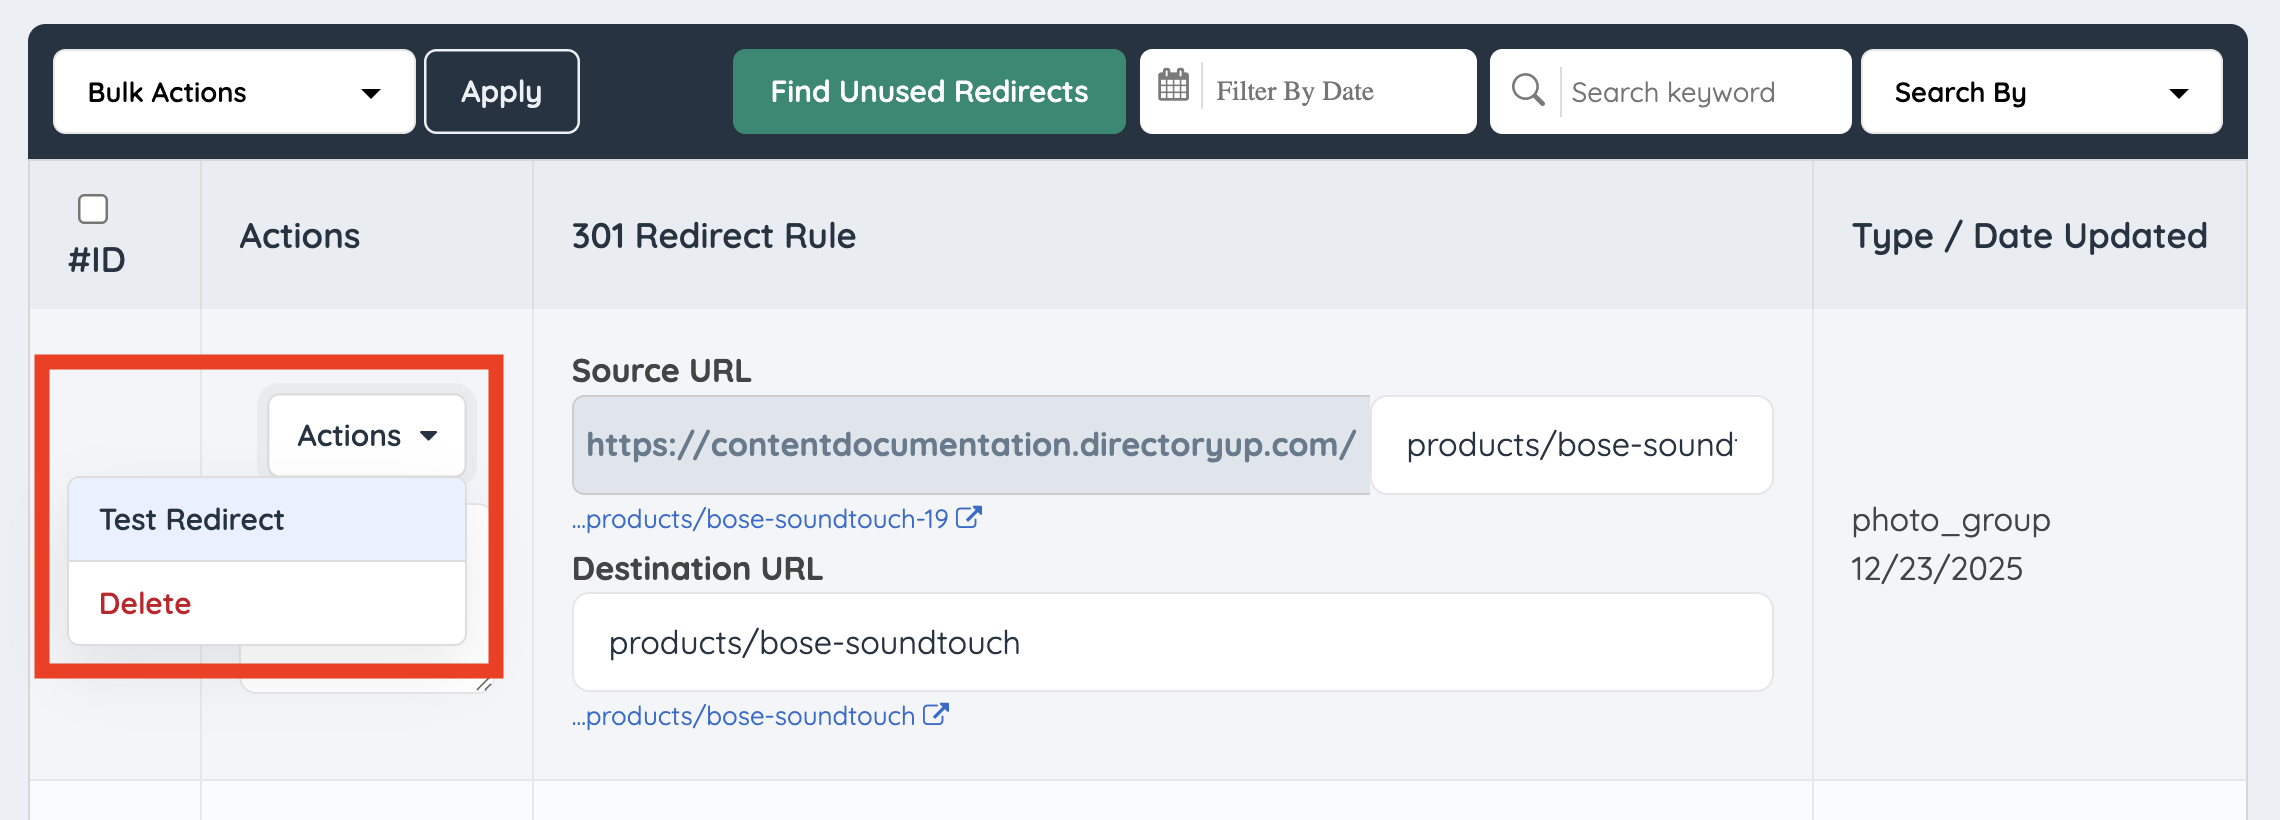
Task: Click the caret arrow on Bulk Actions
Action: pyautogui.click(x=371, y=93)
